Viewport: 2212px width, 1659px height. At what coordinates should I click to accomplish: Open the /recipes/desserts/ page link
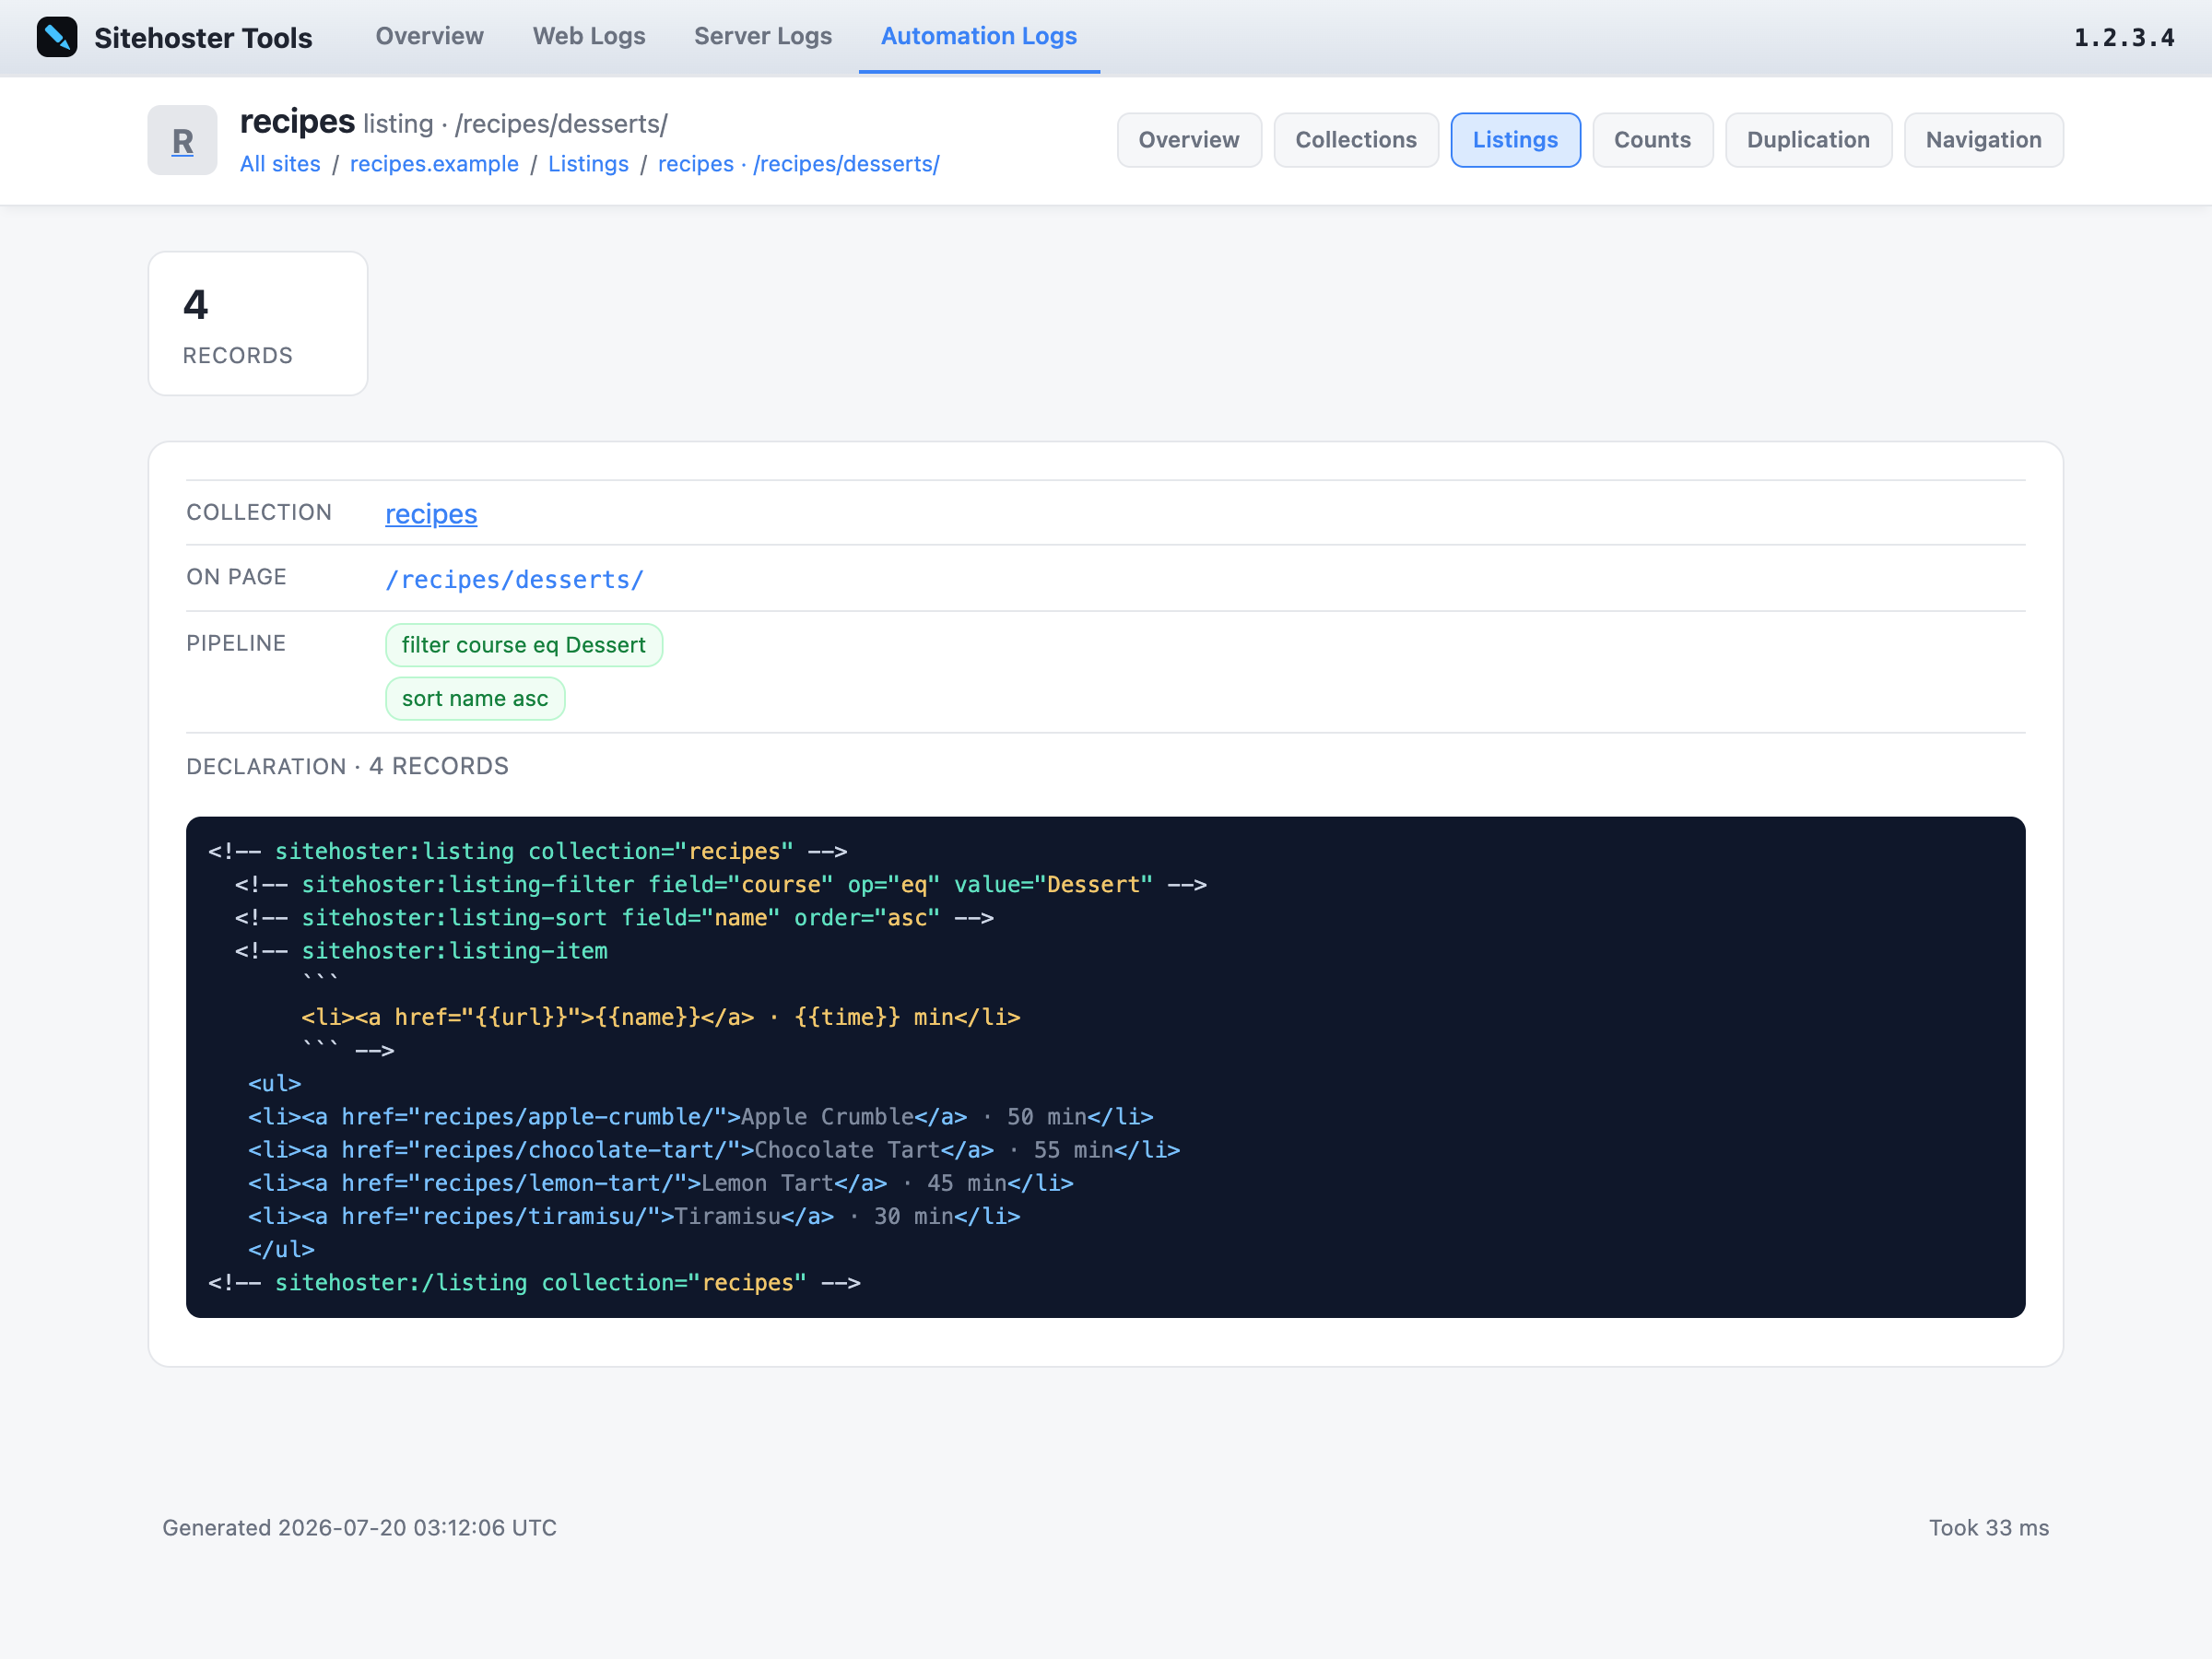point(515,580)
